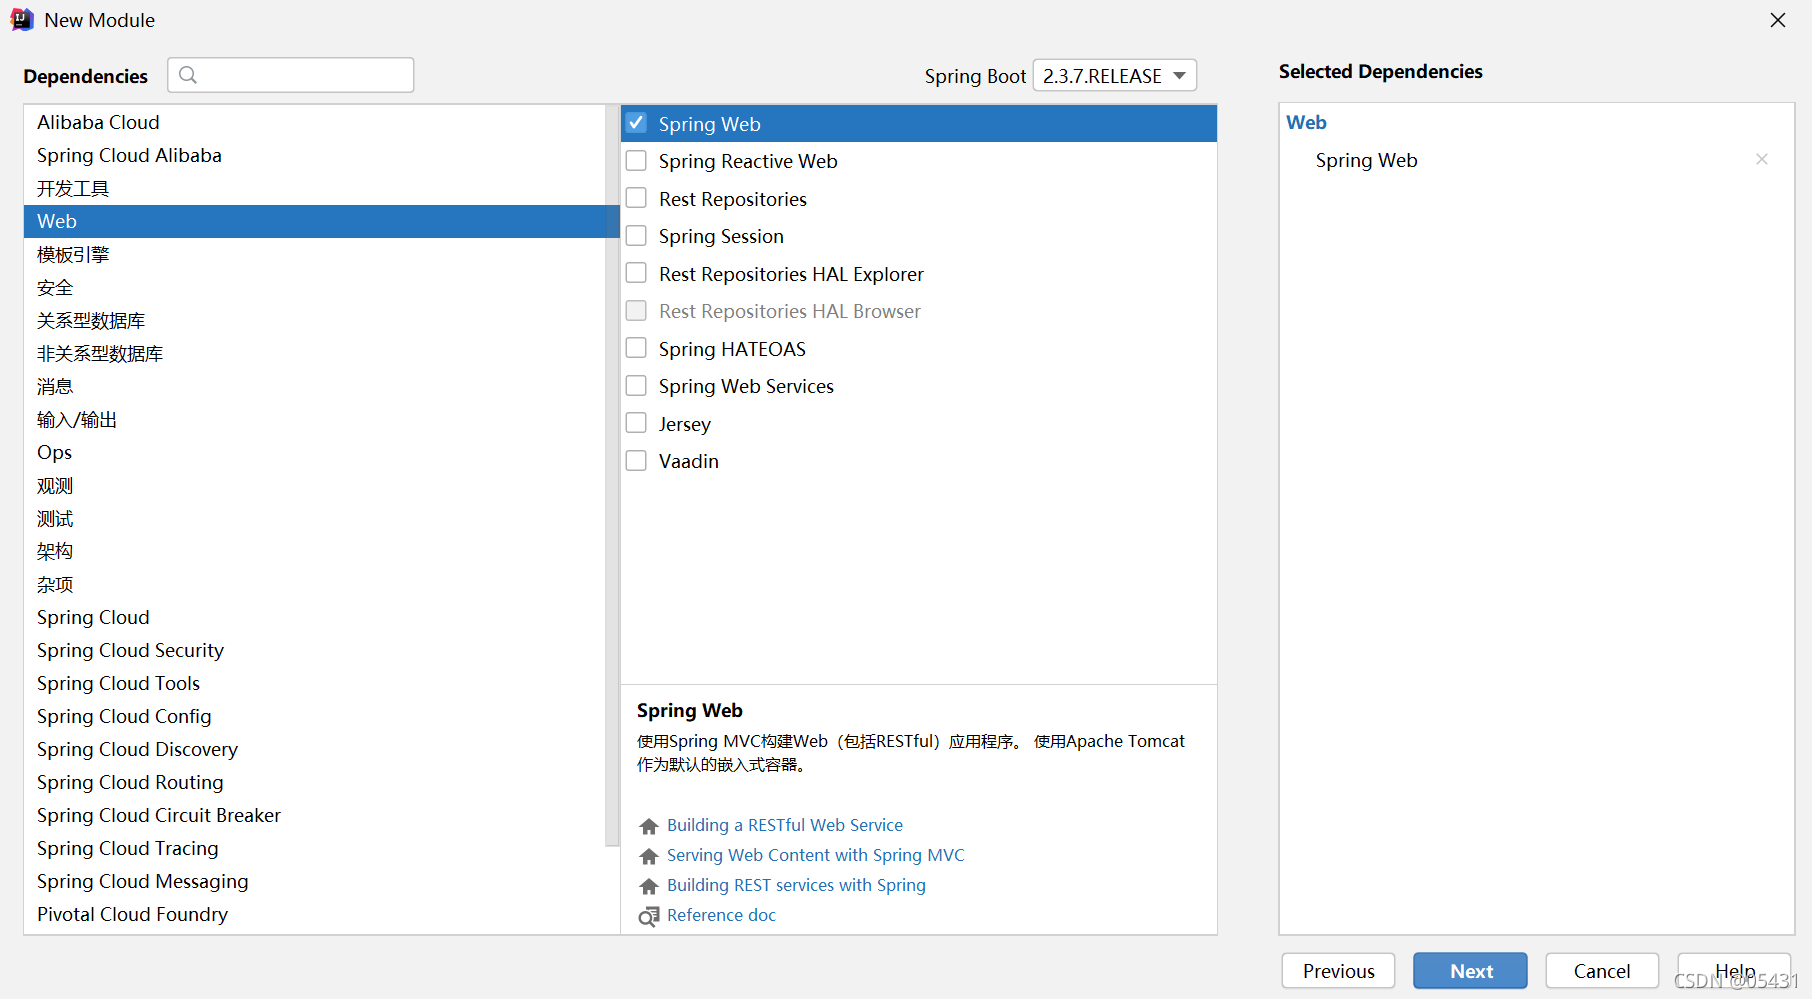Click the search magnifier icon in Dependencies
This screenshot has height=999, width=1812.
(x=188, y=75)
